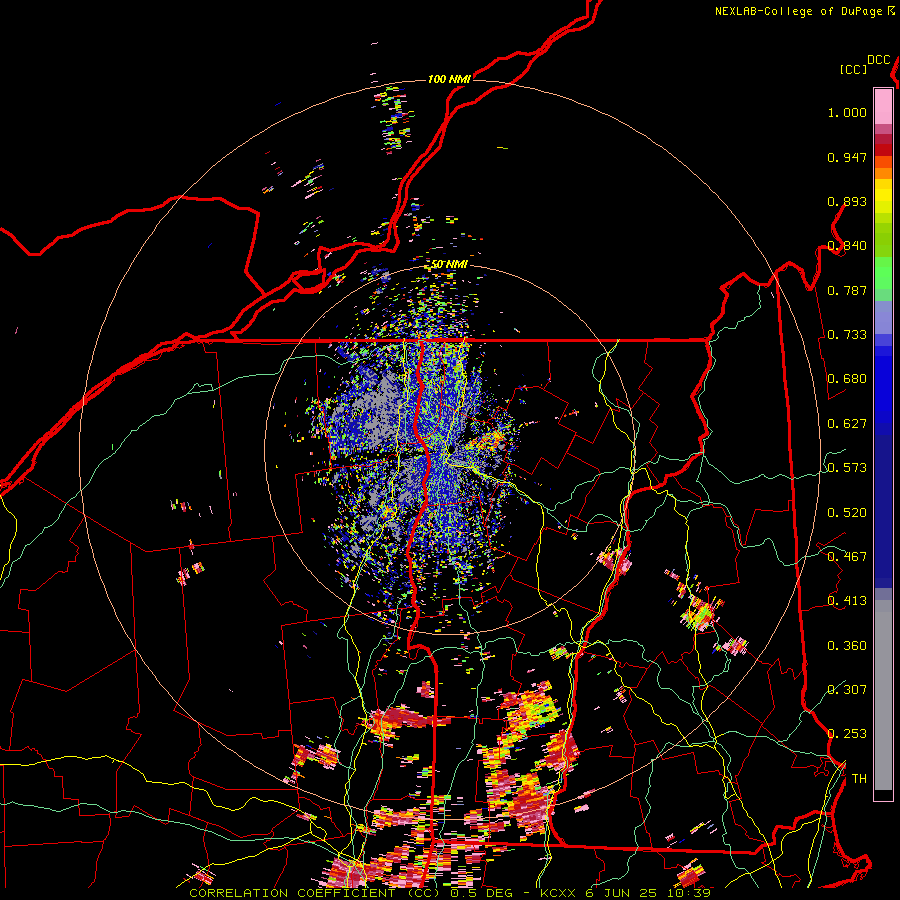This screenshot has width=900, height=900.
Task: Pick the lavender color bar segment above 0.733
Action: [883, 317]
